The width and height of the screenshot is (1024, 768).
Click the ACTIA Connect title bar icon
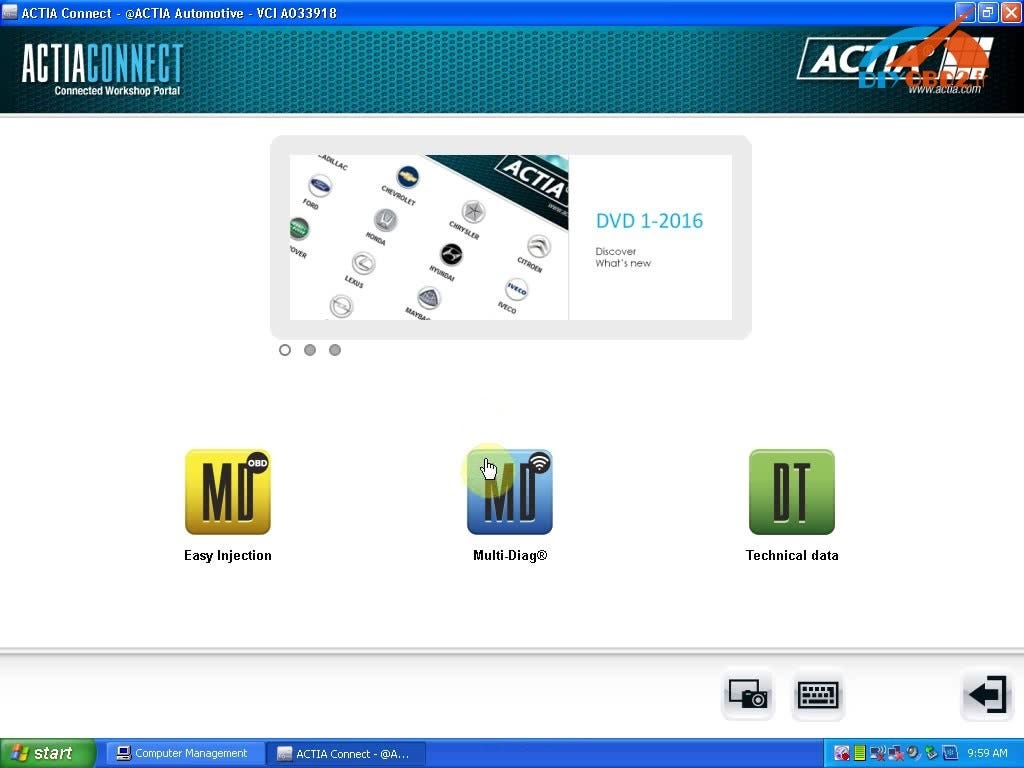tap(9, 12)
